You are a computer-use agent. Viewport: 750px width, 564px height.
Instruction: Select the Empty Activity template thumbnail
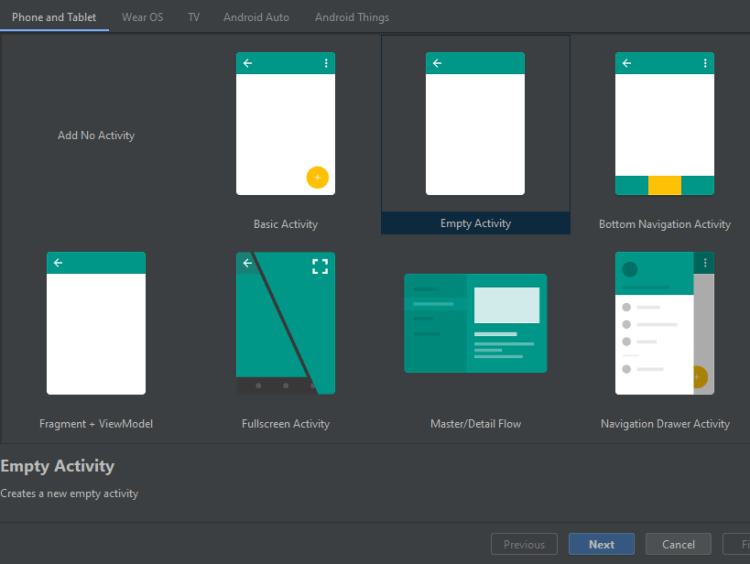475,124
